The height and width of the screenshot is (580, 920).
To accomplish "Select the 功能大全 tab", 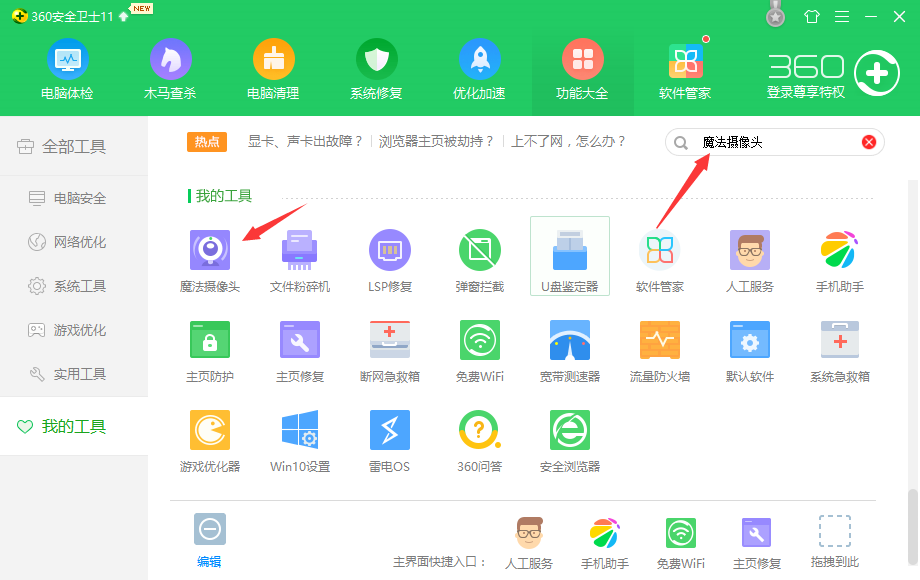I will [x=582, y=69].
